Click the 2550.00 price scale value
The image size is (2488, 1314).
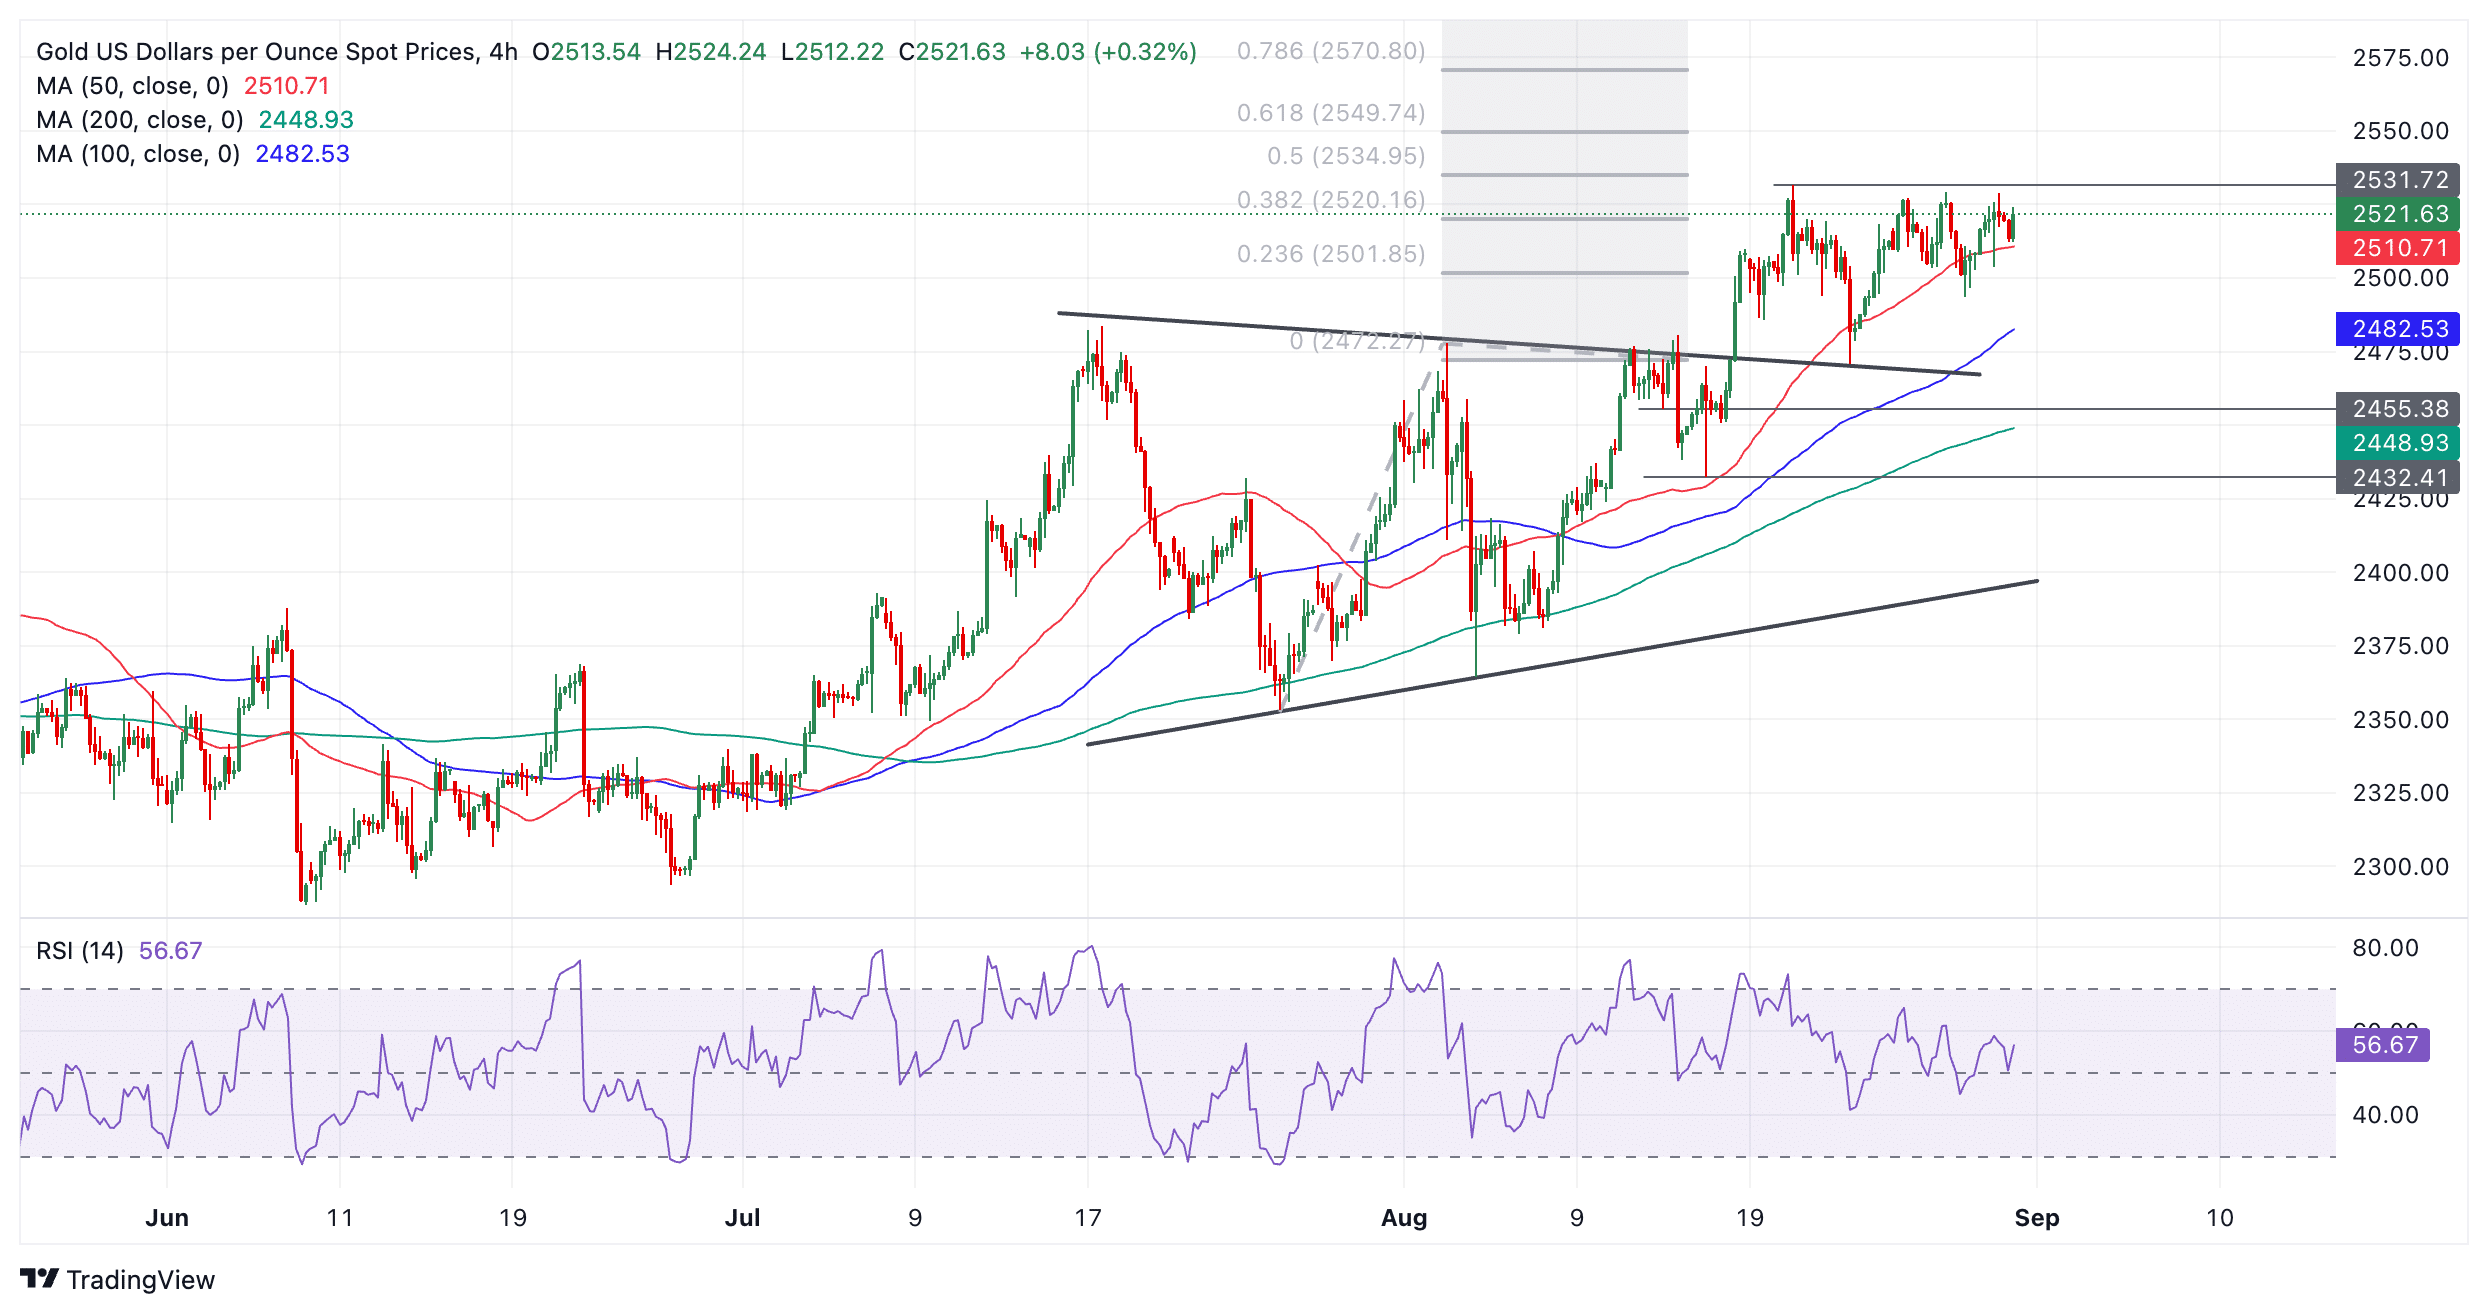point(2401,131)
